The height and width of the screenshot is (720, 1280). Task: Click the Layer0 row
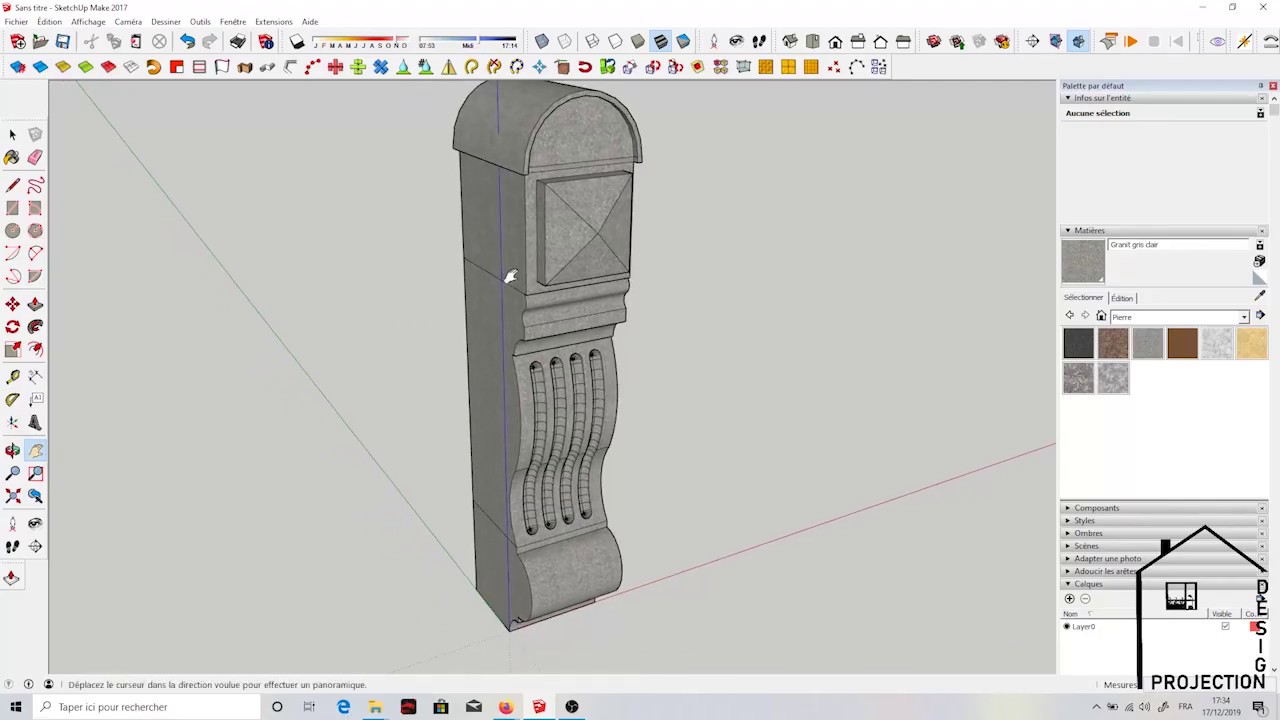point(1164,626)
